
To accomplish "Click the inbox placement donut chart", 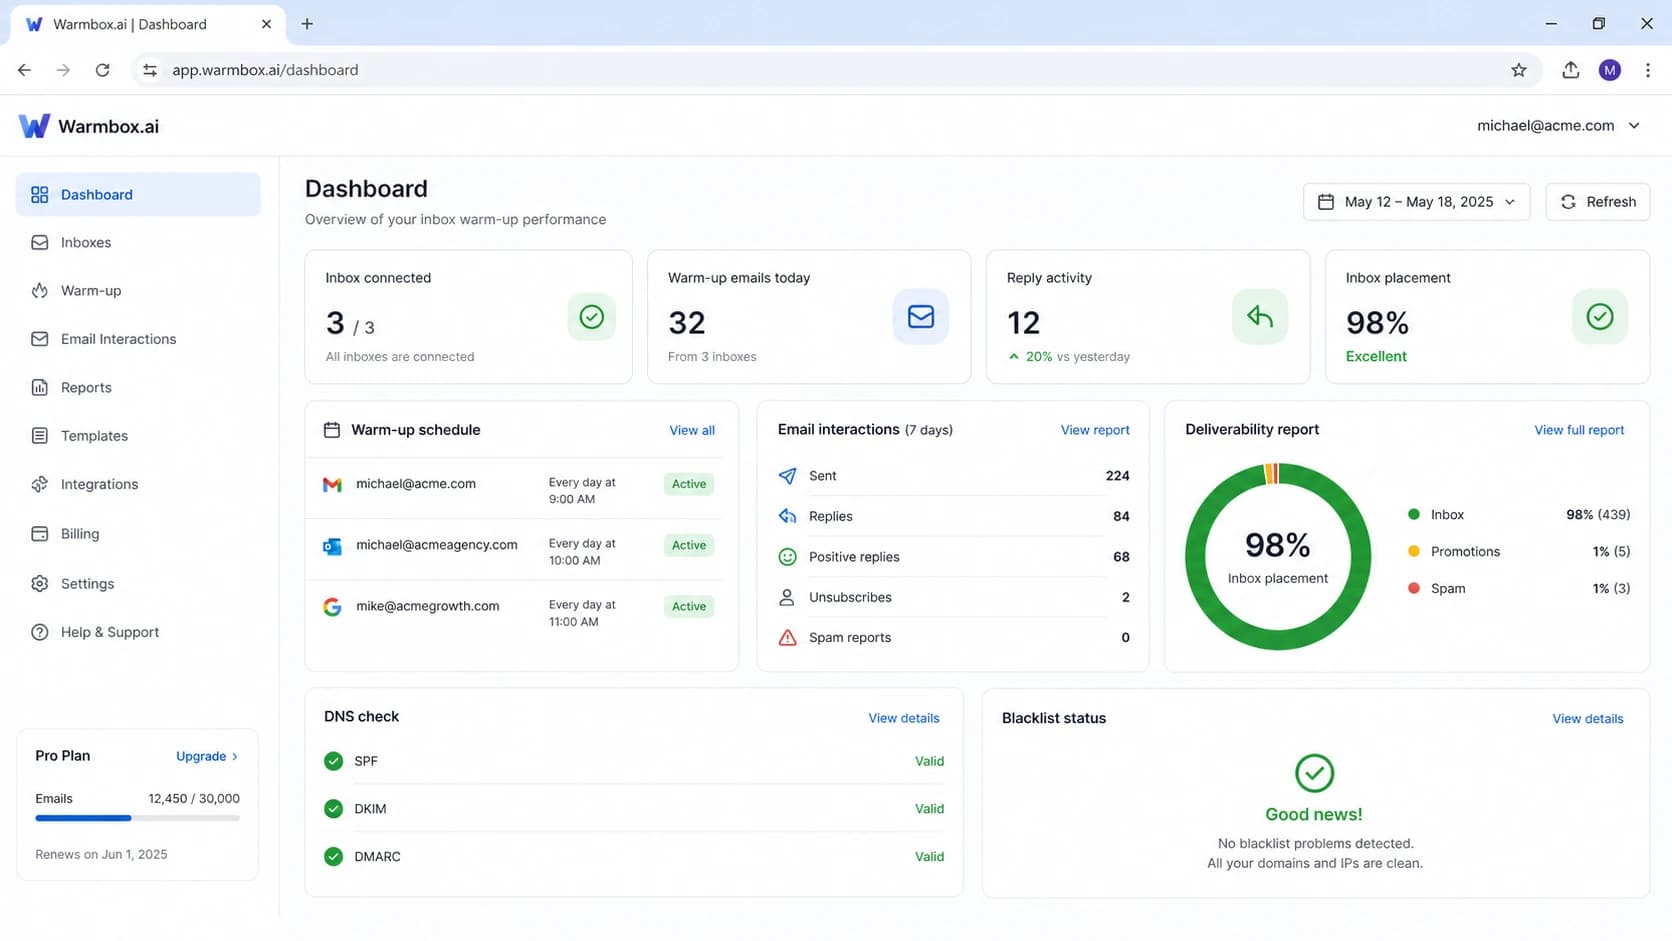I will point(1278,557).
